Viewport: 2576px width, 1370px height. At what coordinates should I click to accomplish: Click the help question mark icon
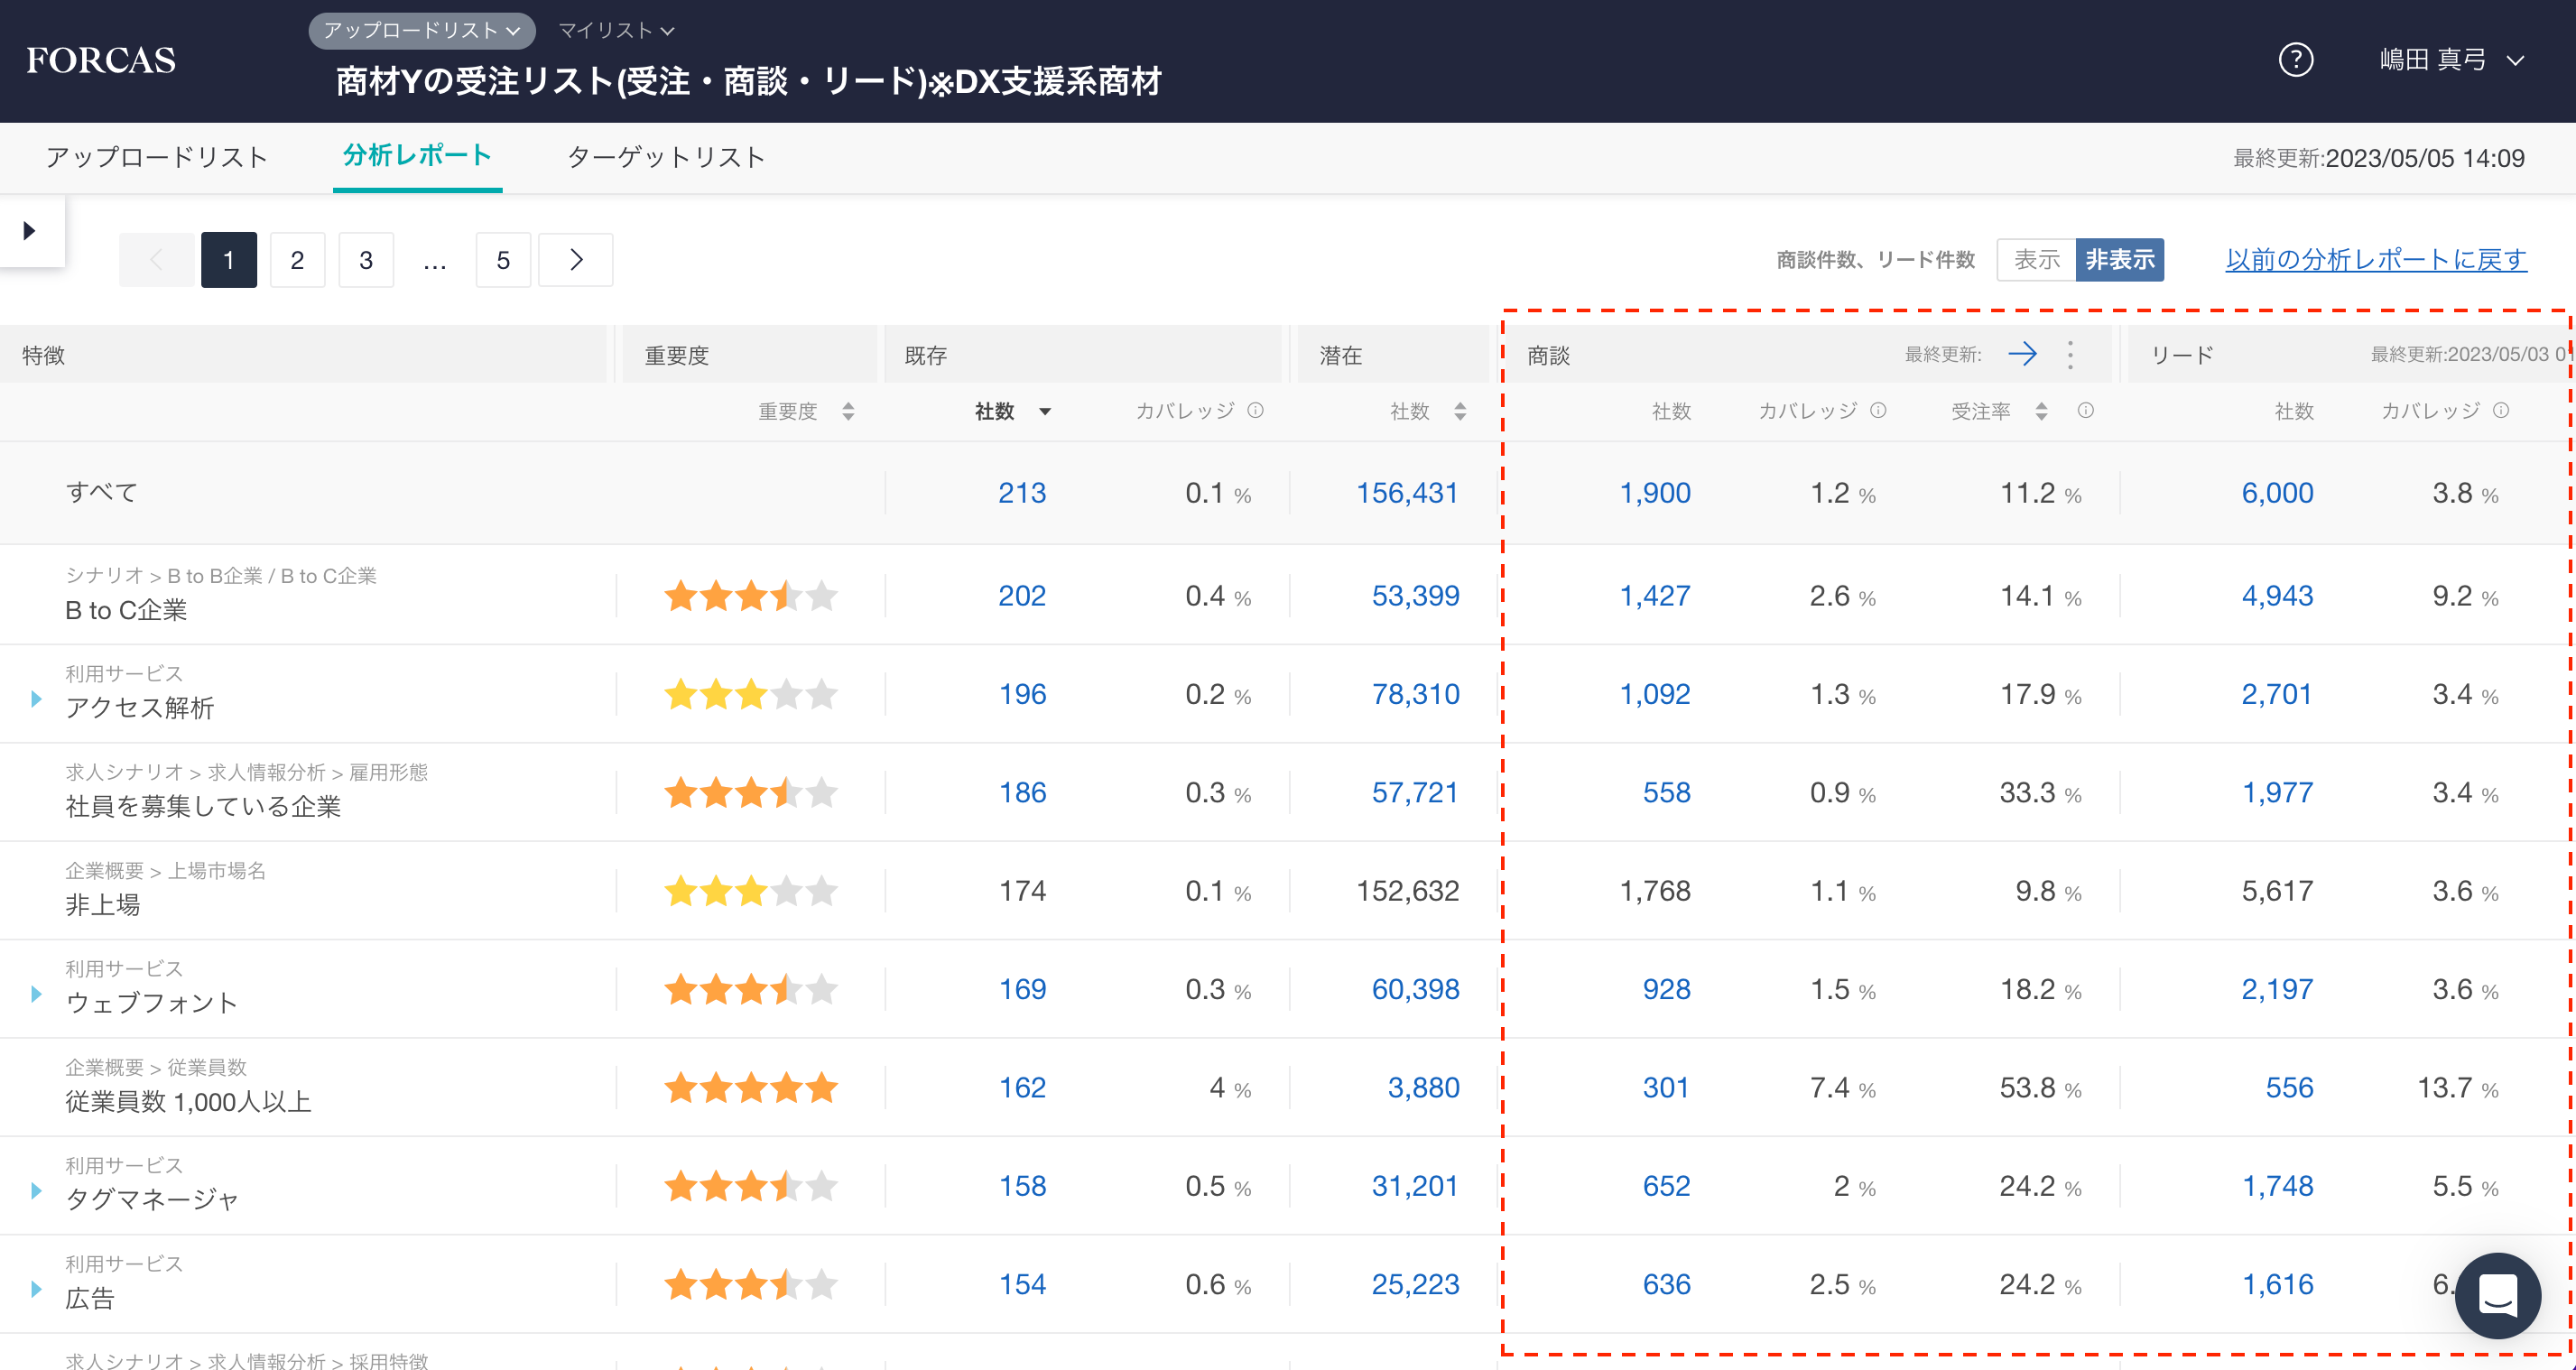(x=2295, y=60)
